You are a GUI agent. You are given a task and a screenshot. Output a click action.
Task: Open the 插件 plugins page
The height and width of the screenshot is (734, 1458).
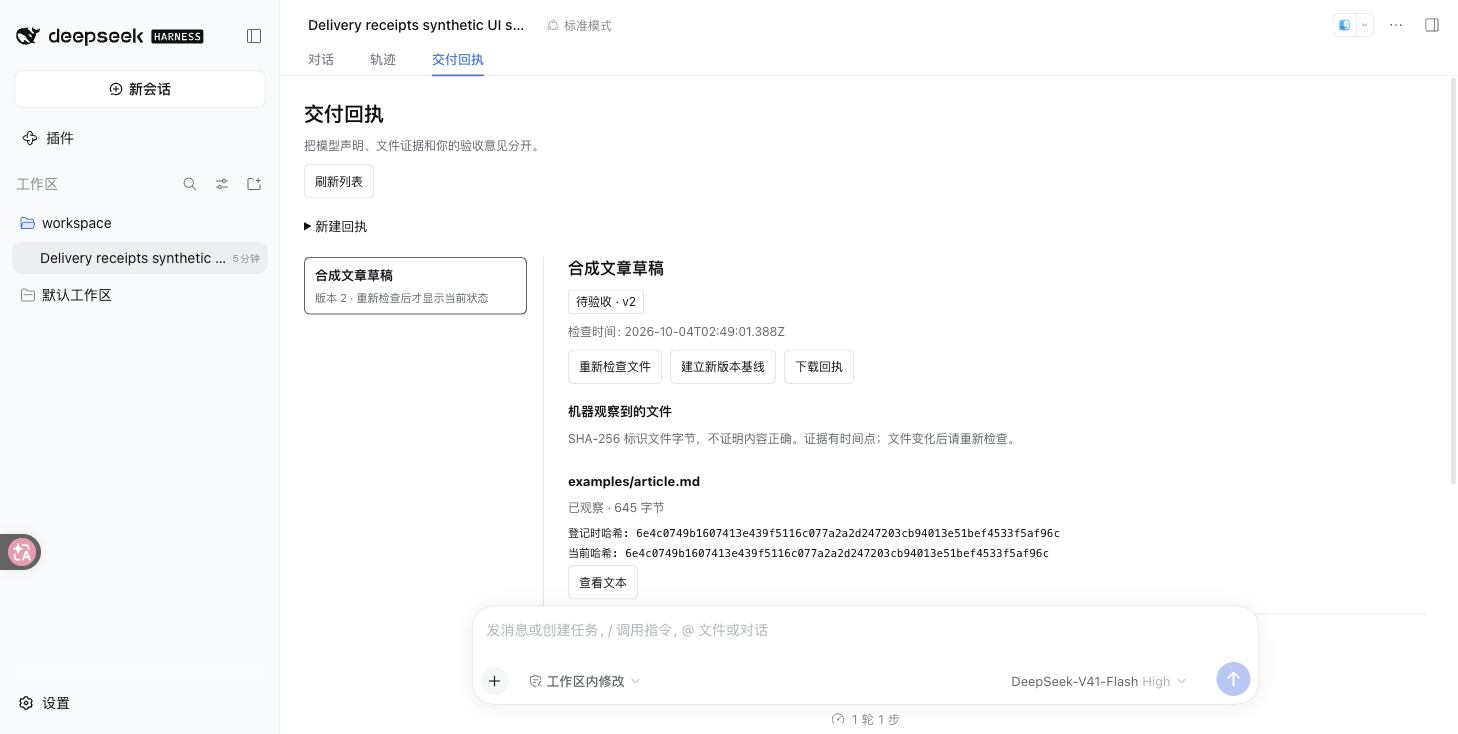click(x=48, y=138)
